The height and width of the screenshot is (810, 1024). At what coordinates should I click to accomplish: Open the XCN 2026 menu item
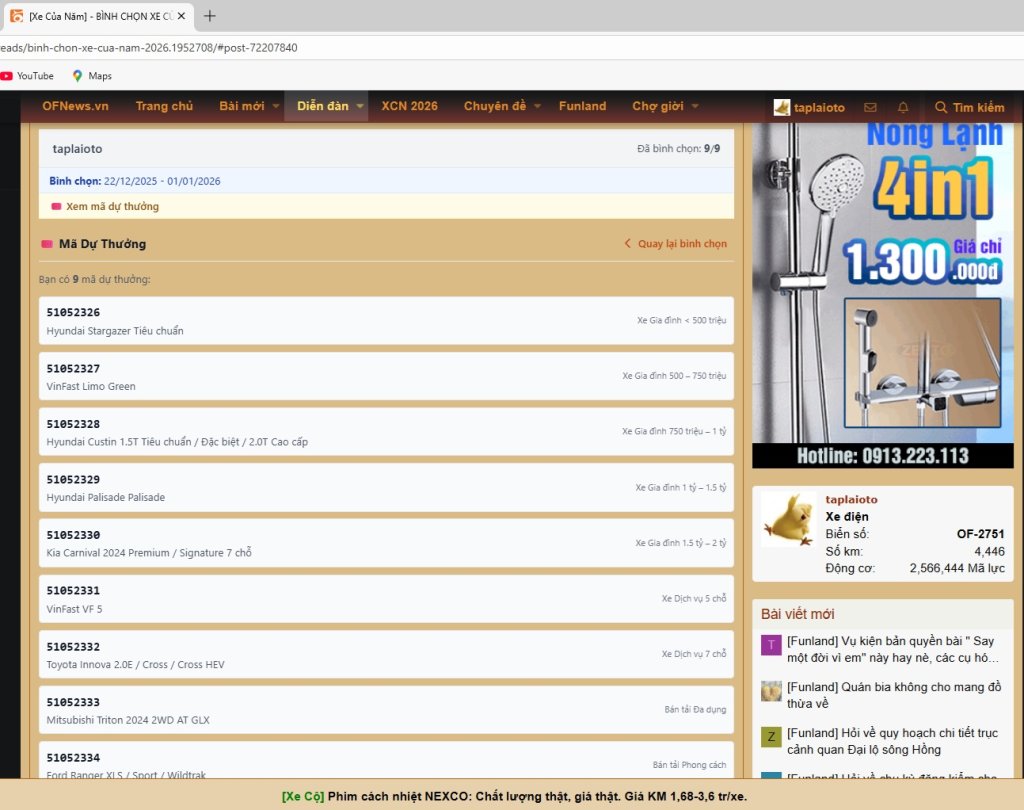tap(409, 106)
